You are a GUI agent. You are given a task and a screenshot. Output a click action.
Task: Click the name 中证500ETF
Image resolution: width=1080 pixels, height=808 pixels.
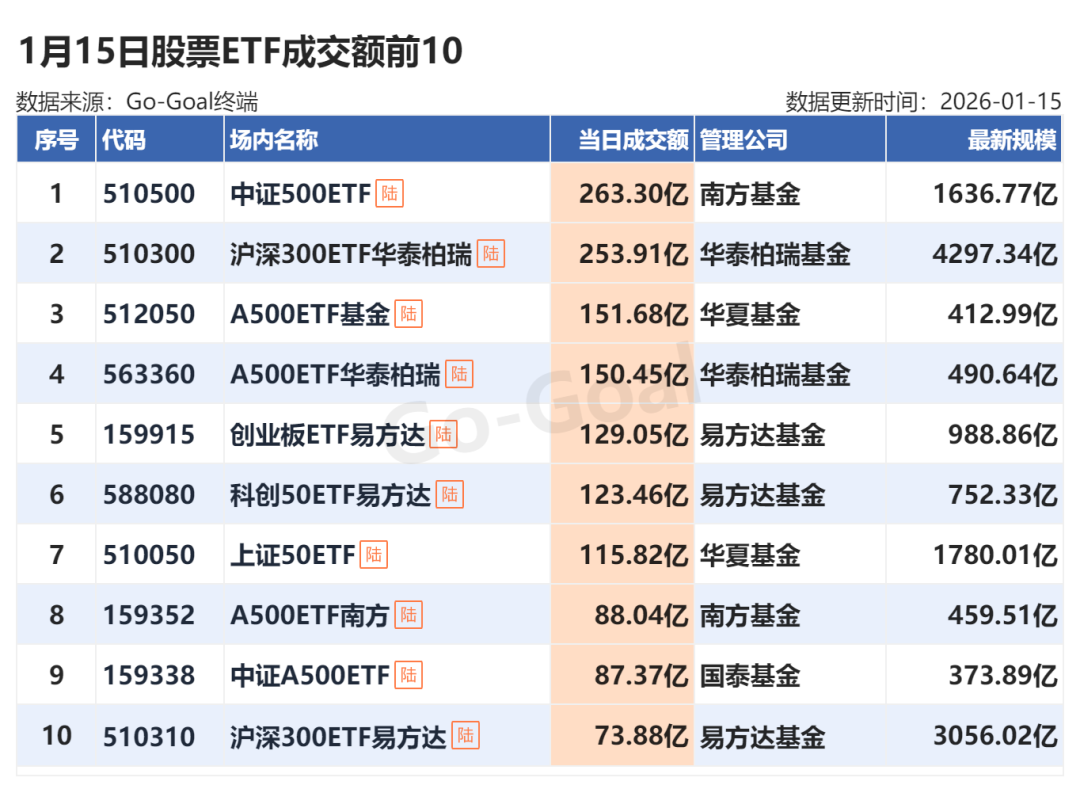coord(301,194)
